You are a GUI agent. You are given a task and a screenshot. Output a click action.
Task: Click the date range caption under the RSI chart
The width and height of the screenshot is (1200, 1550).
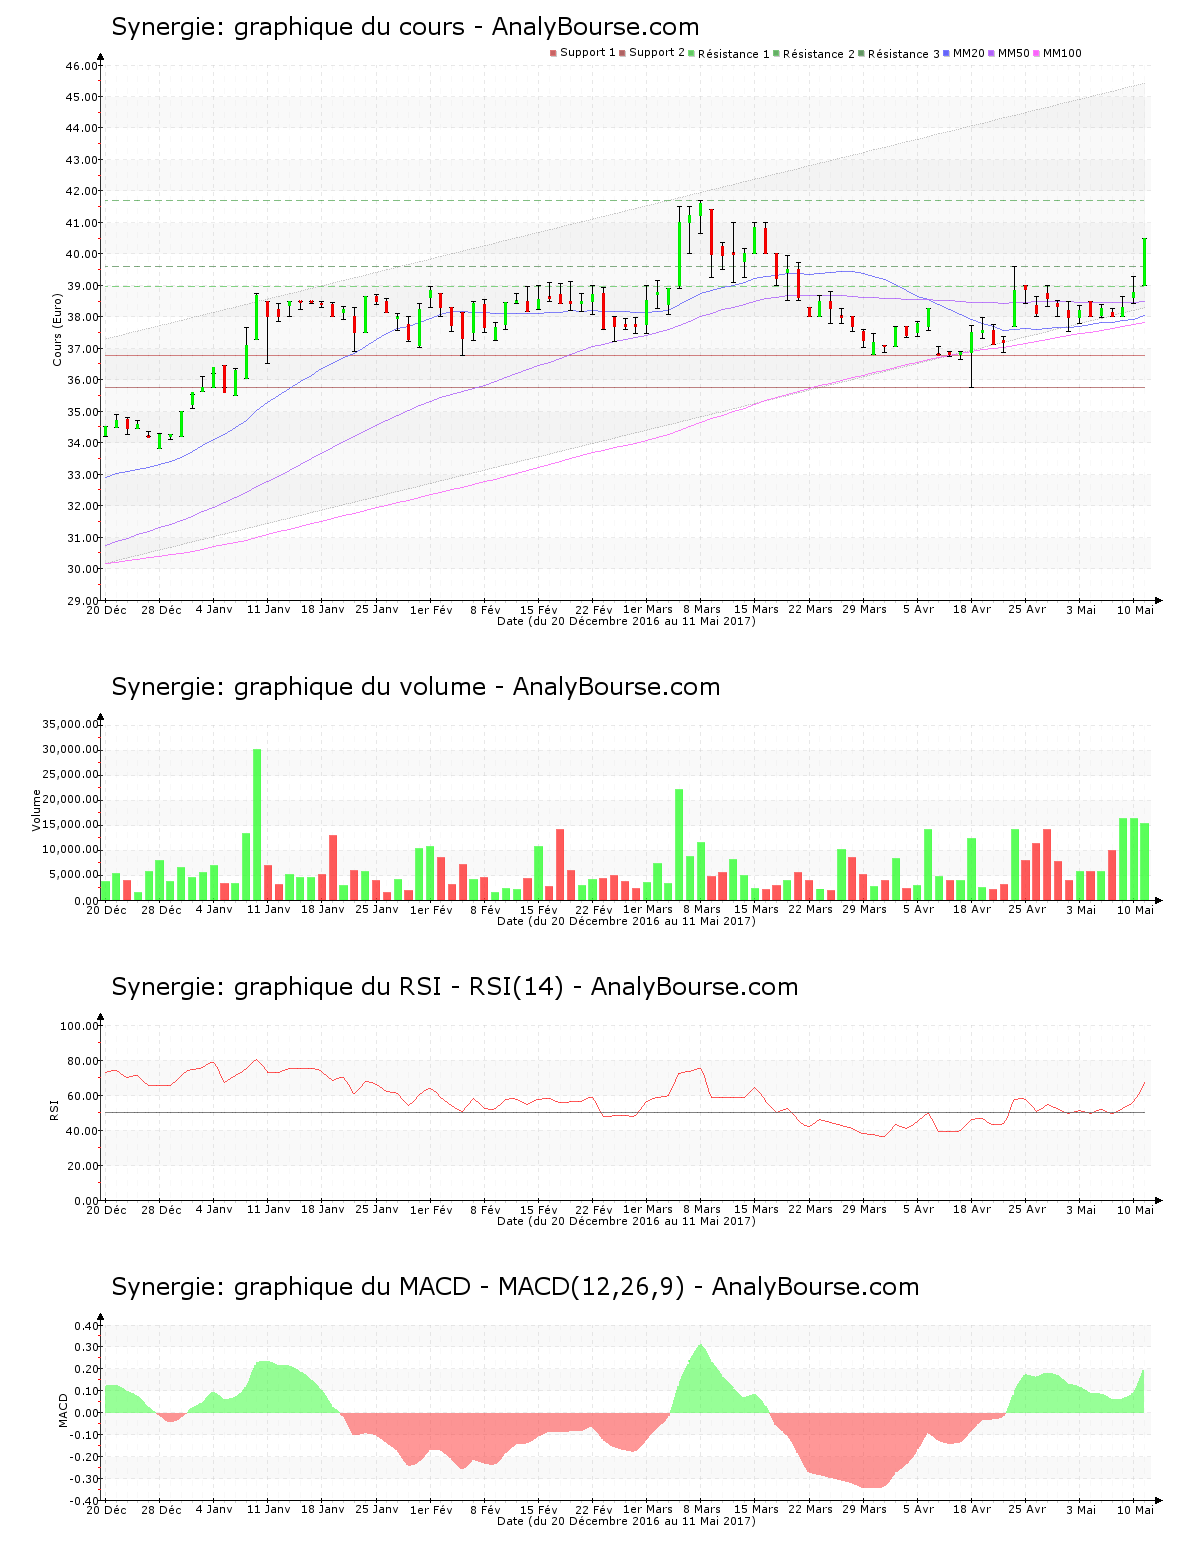[x=626, y=1221]
